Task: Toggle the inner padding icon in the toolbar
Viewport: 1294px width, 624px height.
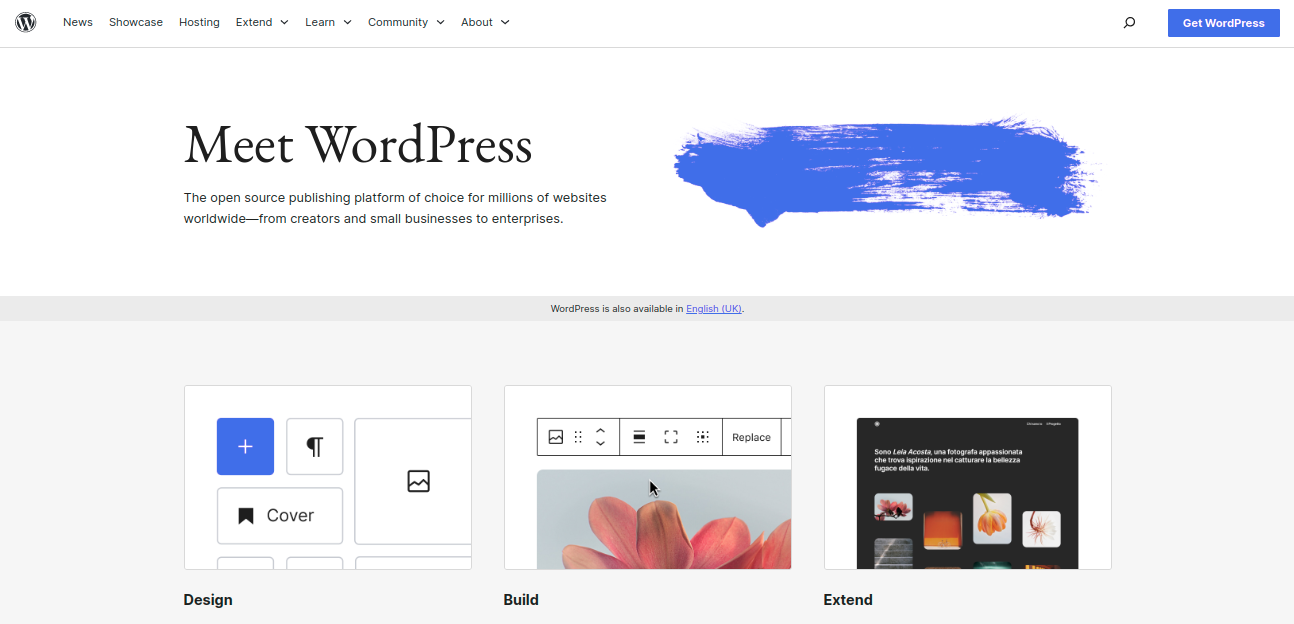Action: [x=703, y=437]
